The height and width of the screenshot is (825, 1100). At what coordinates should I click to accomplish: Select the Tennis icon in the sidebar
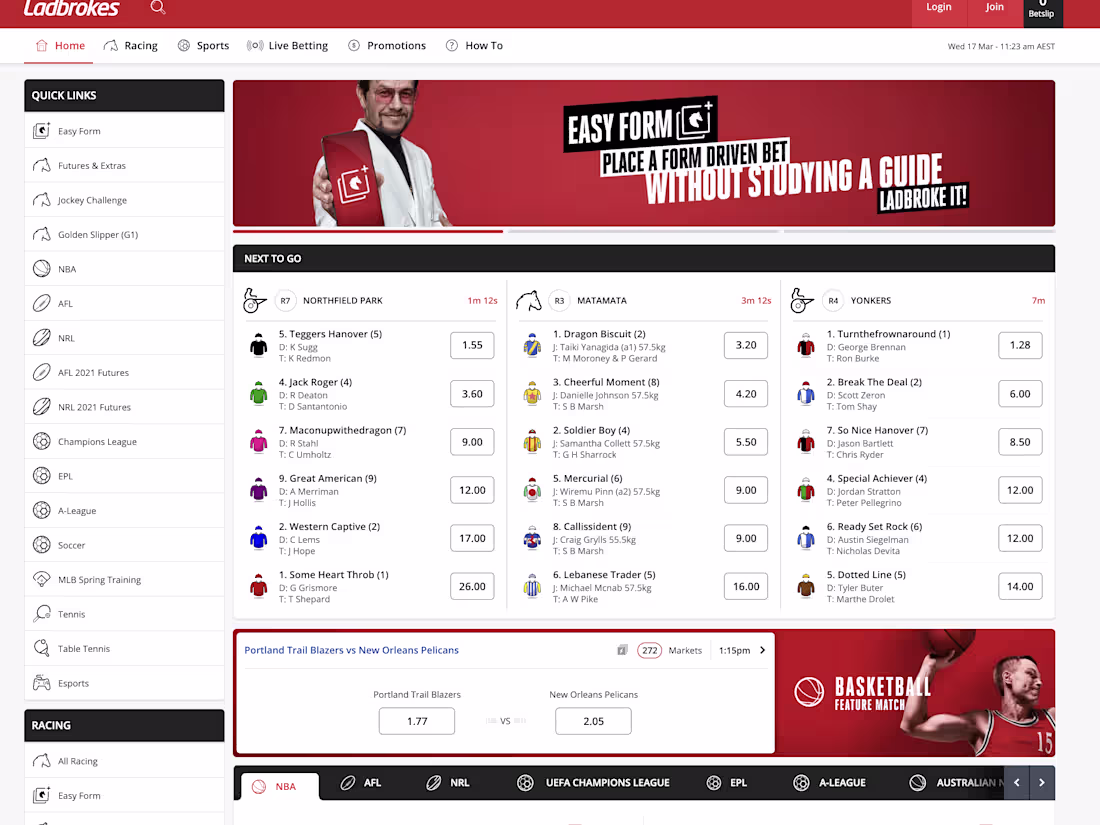pyautogui.click(x=41, y=613)
